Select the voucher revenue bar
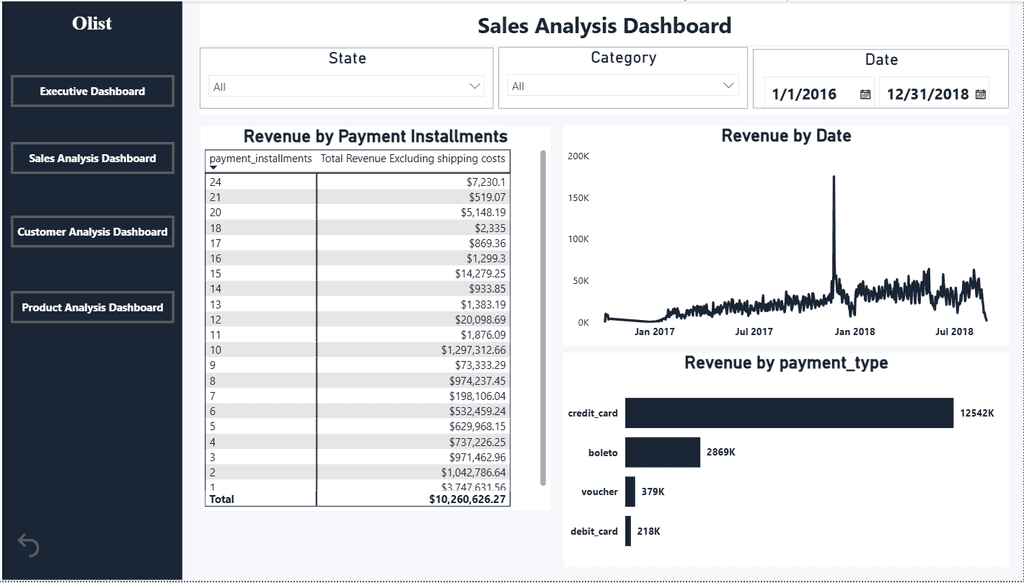 click(630, 491)
